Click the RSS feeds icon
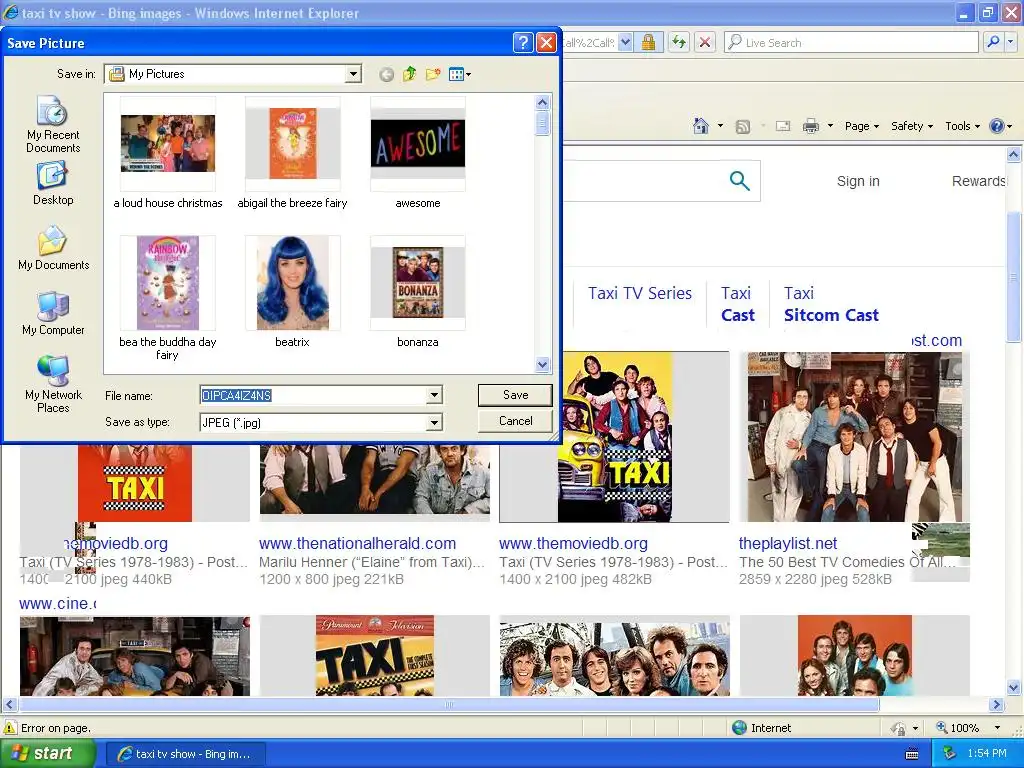The image size is (1024, 768). coord(743,126)
